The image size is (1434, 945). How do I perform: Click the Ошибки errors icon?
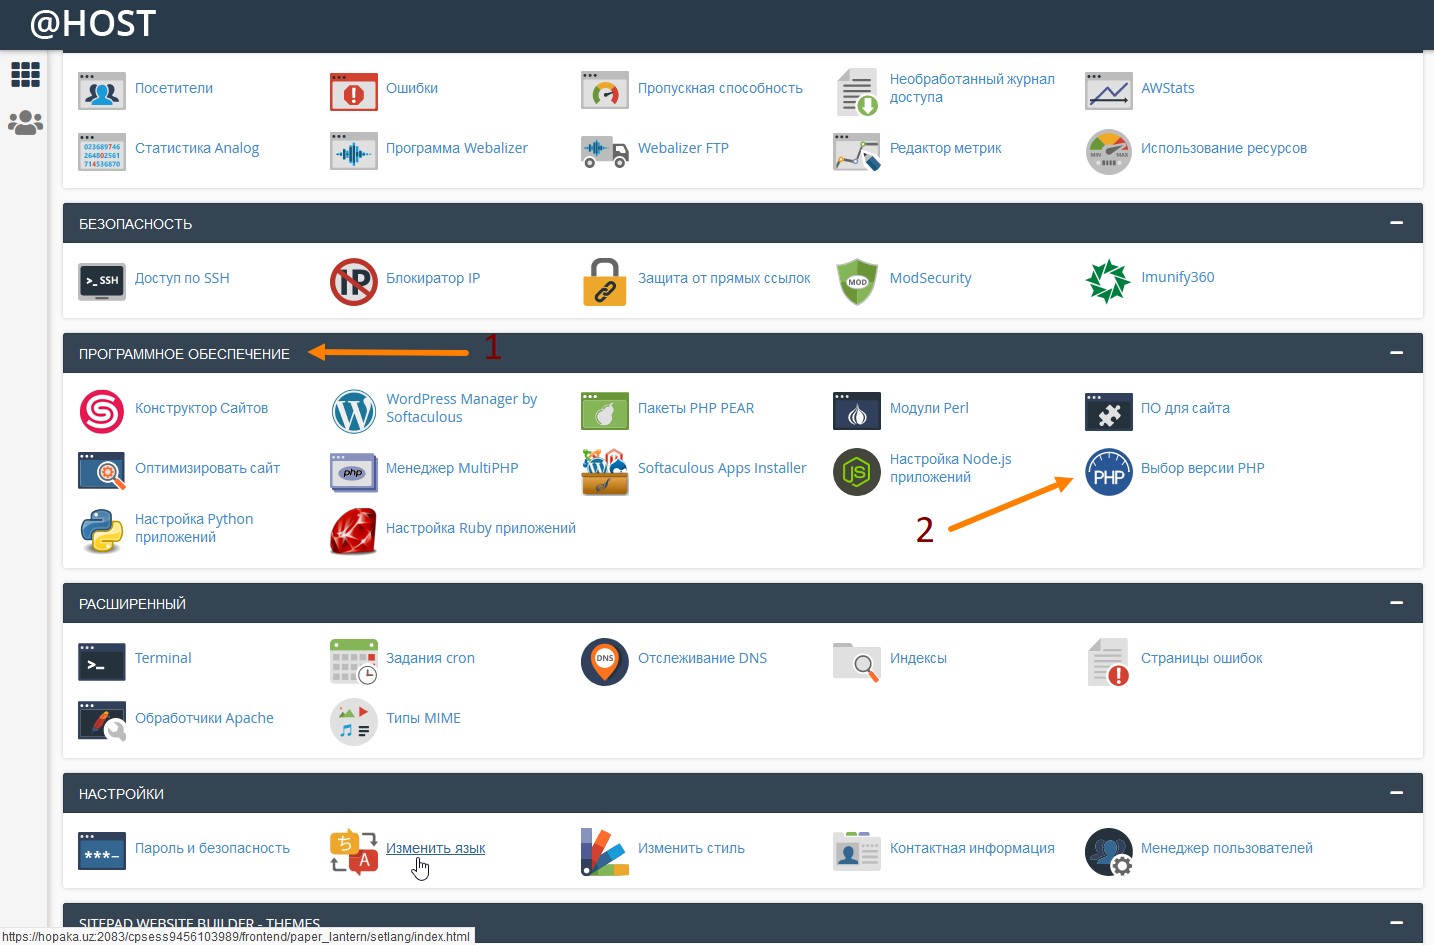pos(354,91)
